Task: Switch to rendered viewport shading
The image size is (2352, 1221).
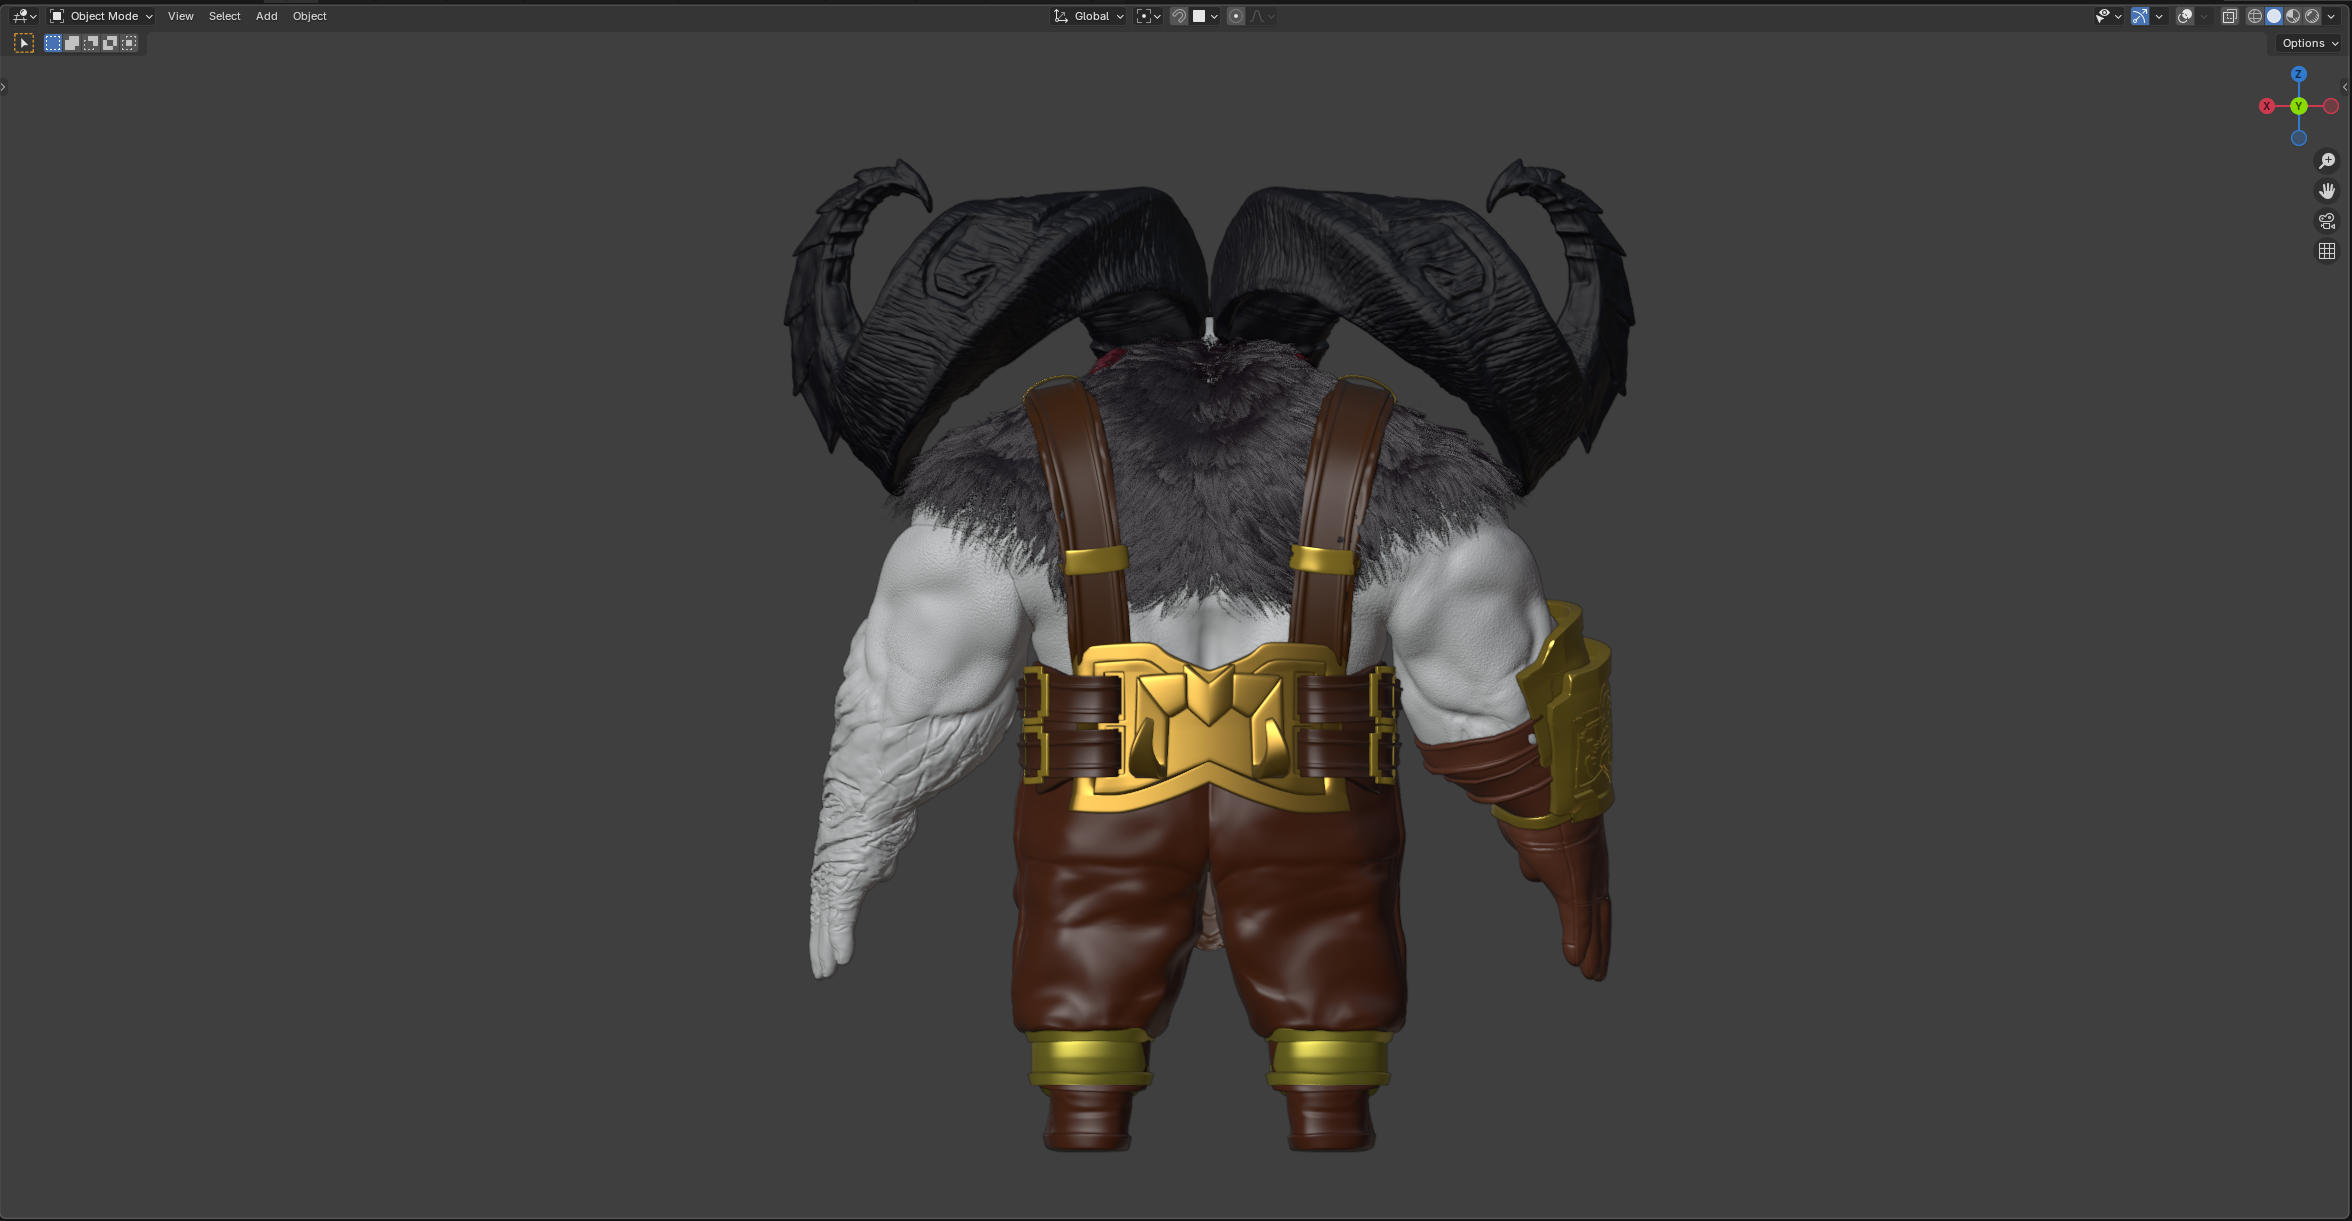Action: [2312, 16]
